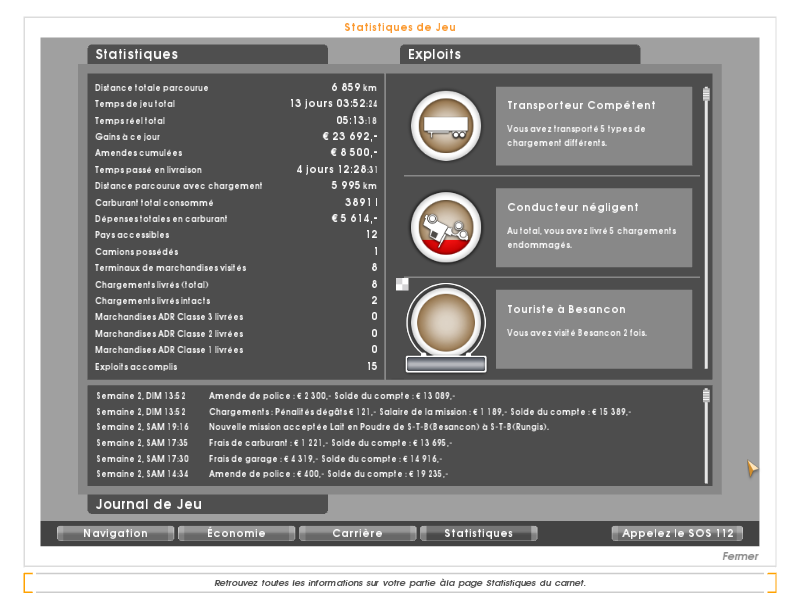The image size is (800, 600).
Task: Open the Carrière tab
Action: coord(357,533)
